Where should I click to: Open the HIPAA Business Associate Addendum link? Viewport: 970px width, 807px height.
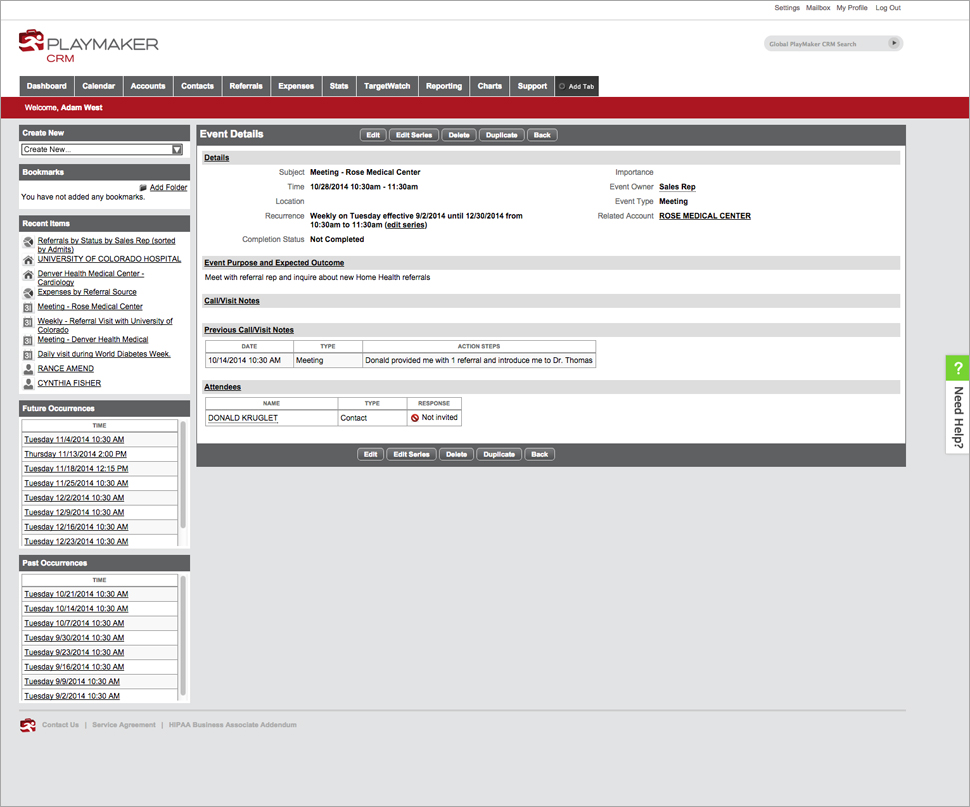[233, 725]
